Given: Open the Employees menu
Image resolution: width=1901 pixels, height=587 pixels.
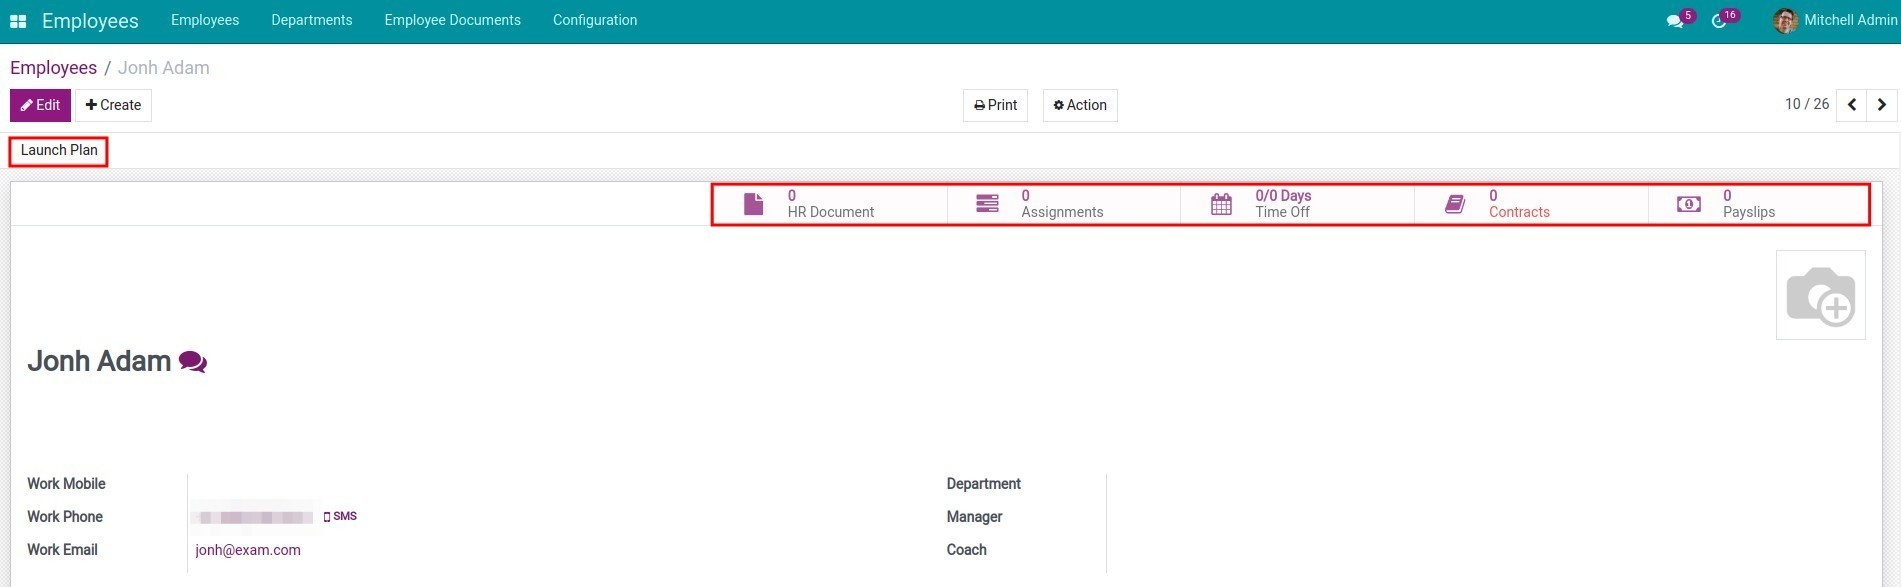Looking at the screenshot, I should tap(205, 20).
